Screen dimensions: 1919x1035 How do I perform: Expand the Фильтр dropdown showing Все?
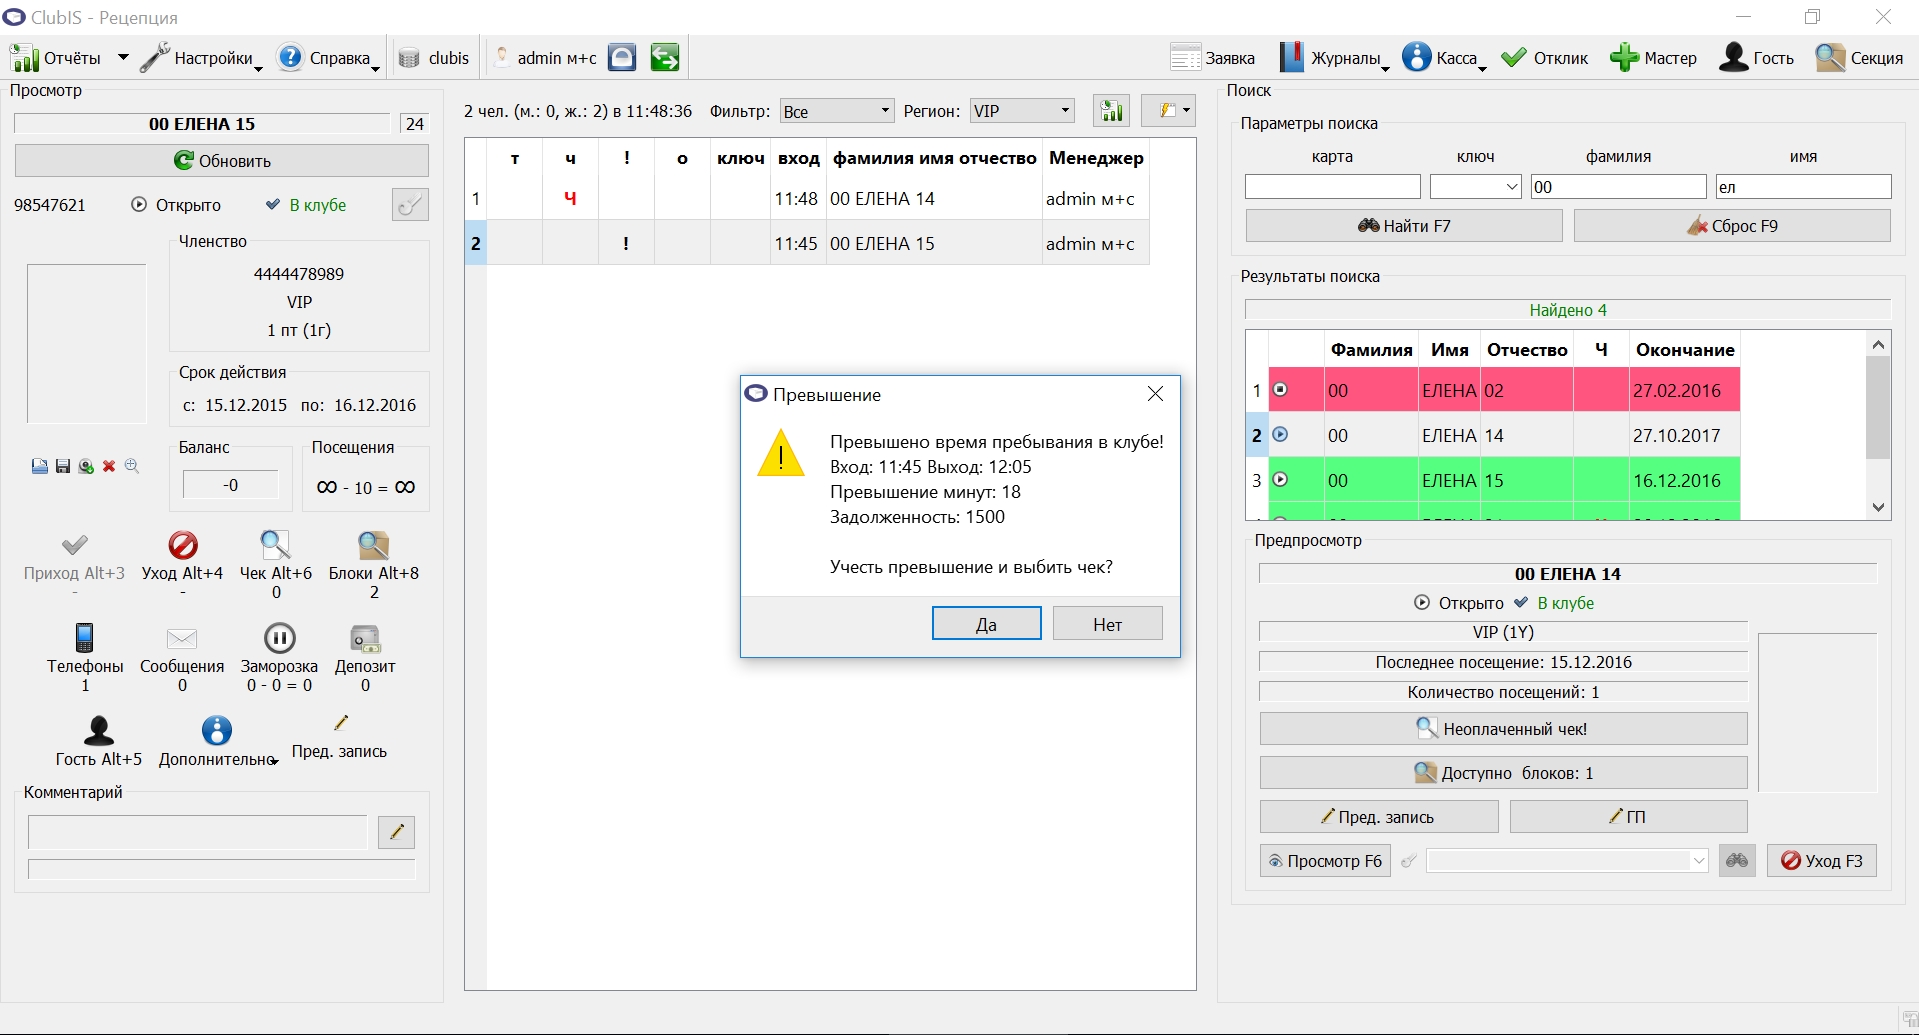click(837, 111)
